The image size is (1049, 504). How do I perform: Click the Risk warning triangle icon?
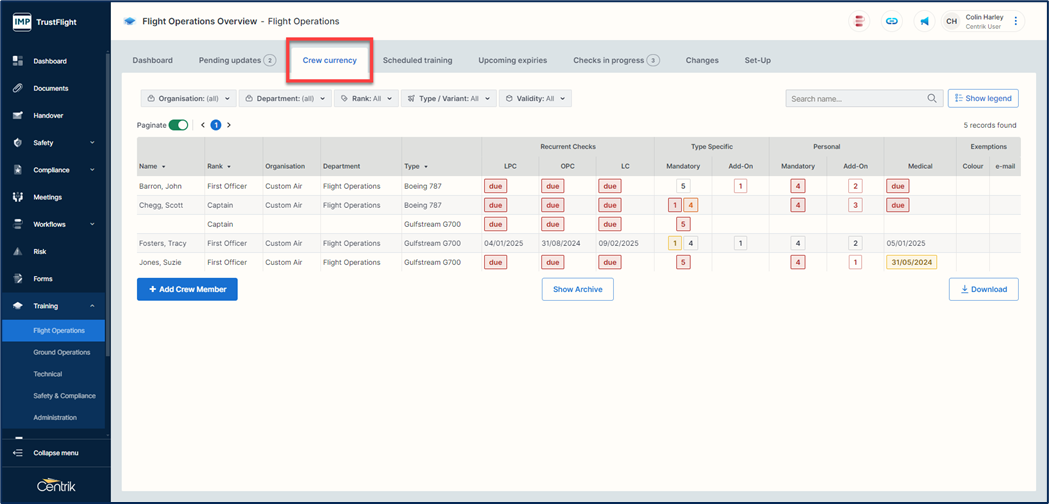(x=17, y=252)
